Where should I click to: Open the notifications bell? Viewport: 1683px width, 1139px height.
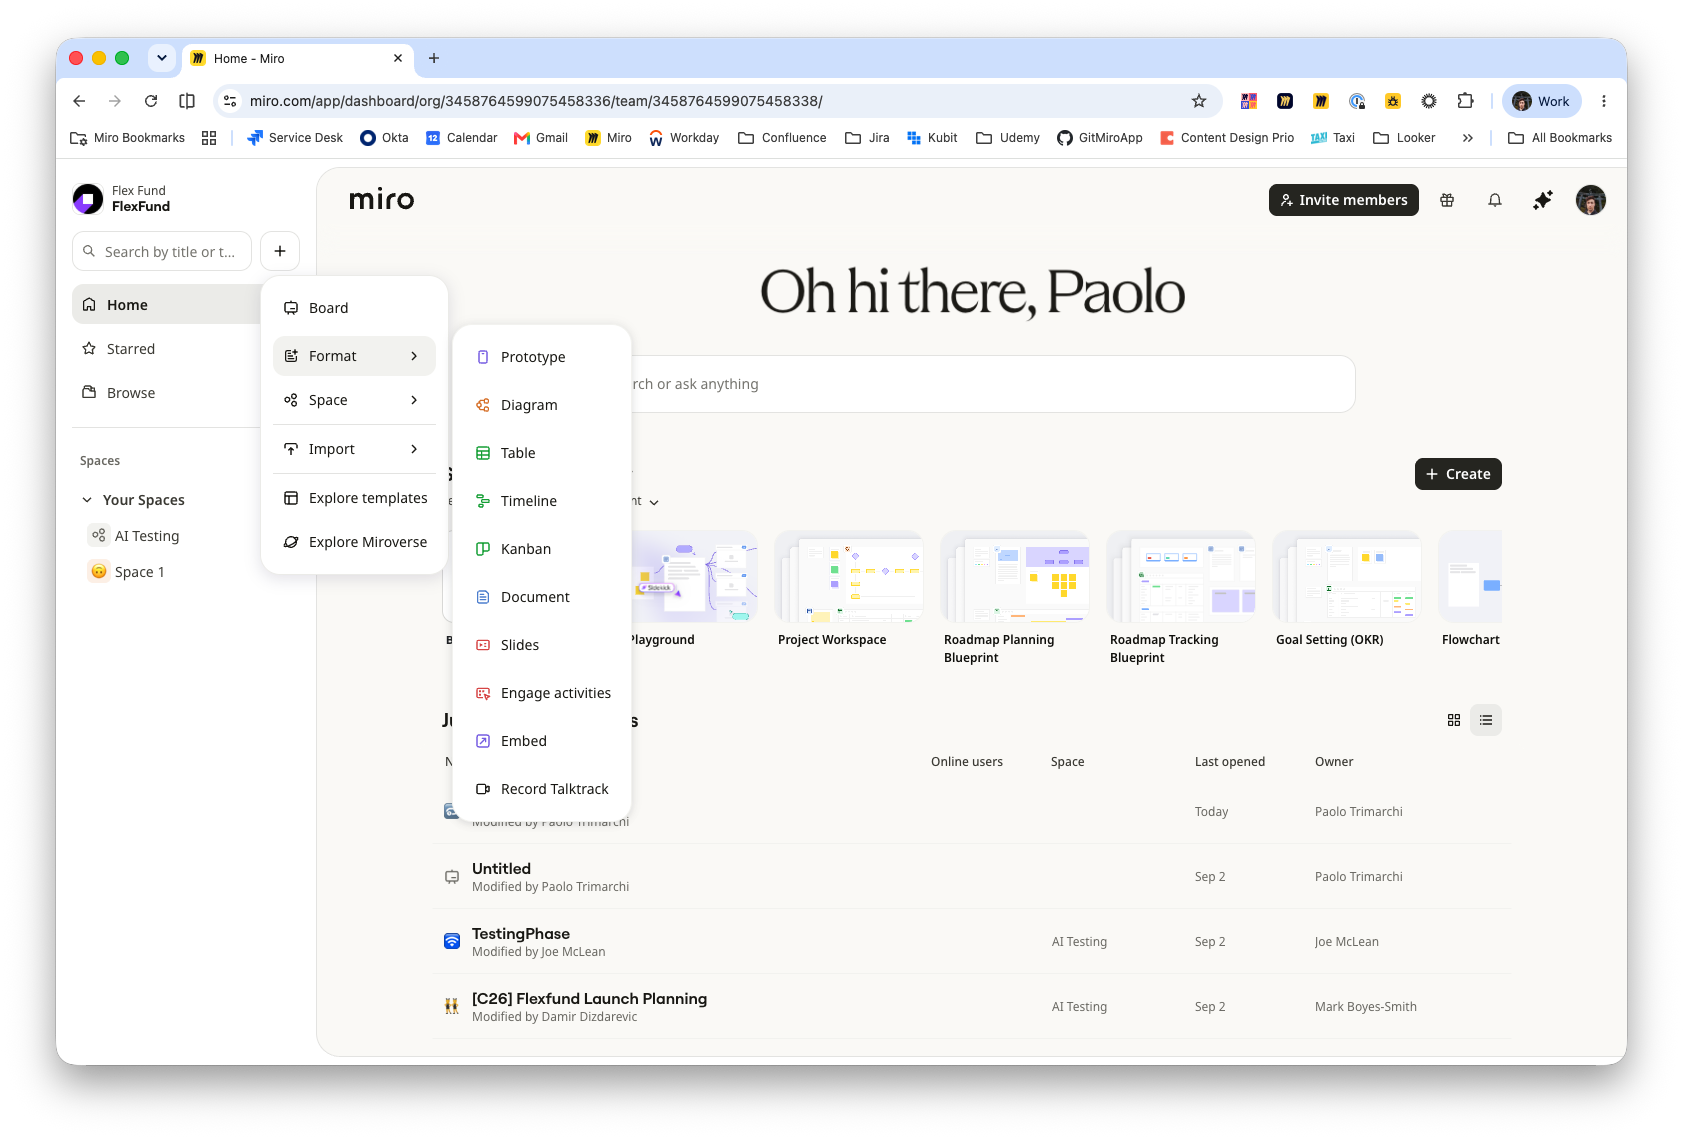tap(1495, 200)
